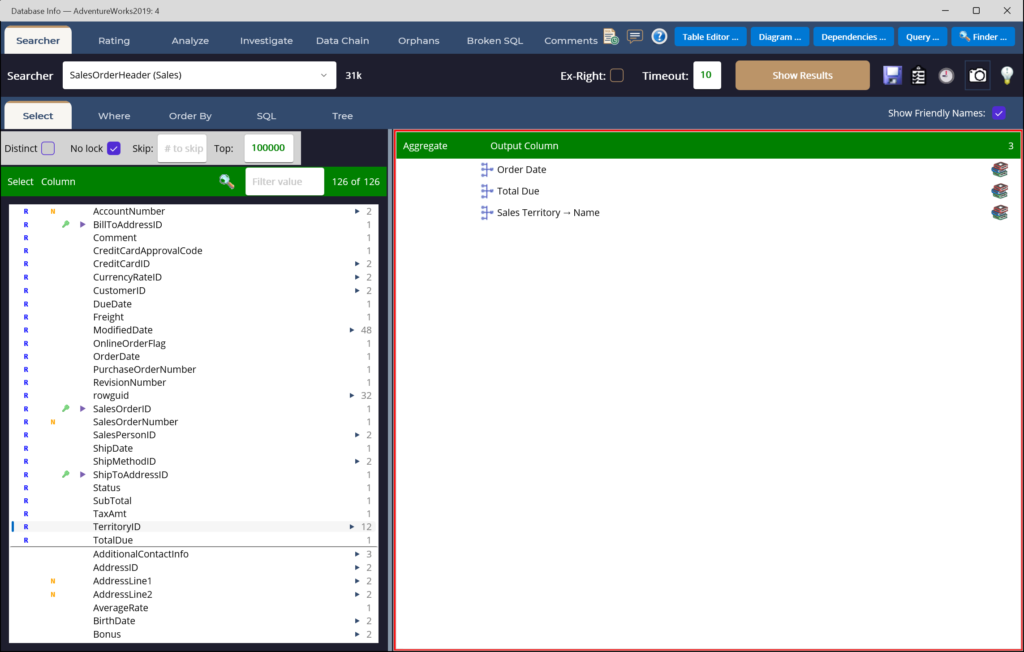Click the green key icon on ShipToAddressID
Viewport: 1024px width, 652px height.
coord(65,474)
